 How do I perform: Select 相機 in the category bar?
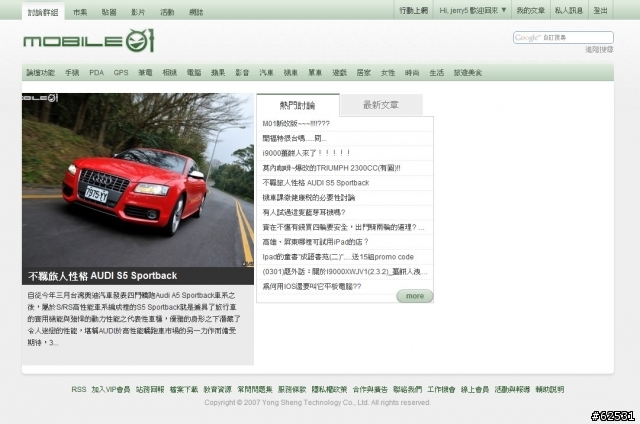click(169, 73)
